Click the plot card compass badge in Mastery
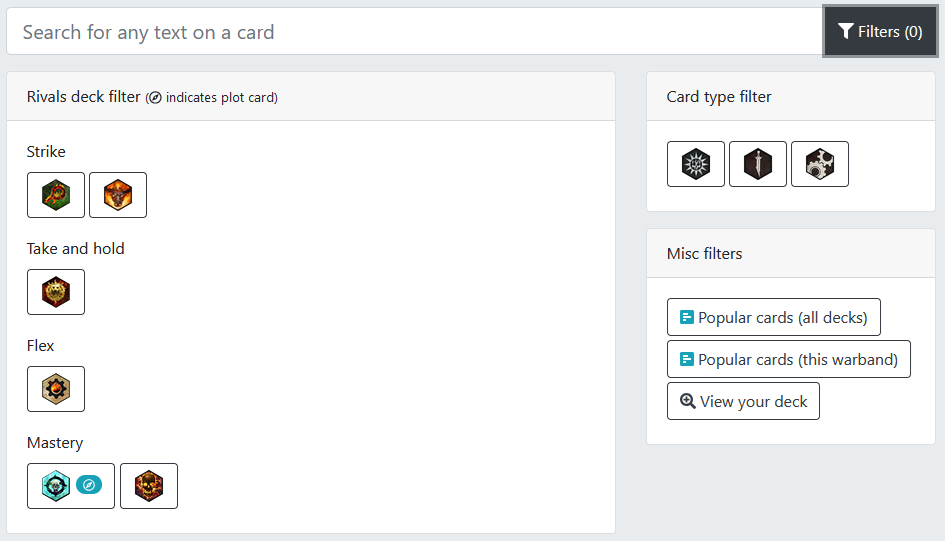The image size is (945, 541). coord(89,486)
